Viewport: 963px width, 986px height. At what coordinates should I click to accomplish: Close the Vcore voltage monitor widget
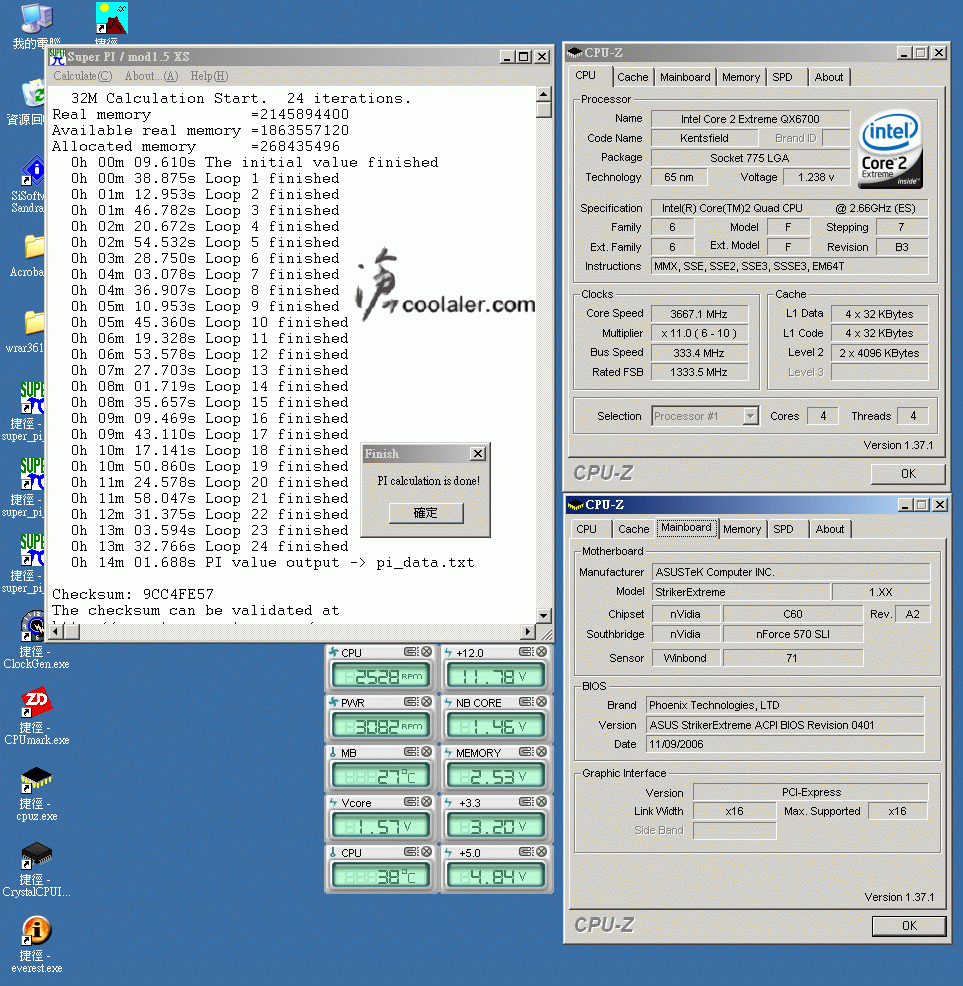[426, 802]
